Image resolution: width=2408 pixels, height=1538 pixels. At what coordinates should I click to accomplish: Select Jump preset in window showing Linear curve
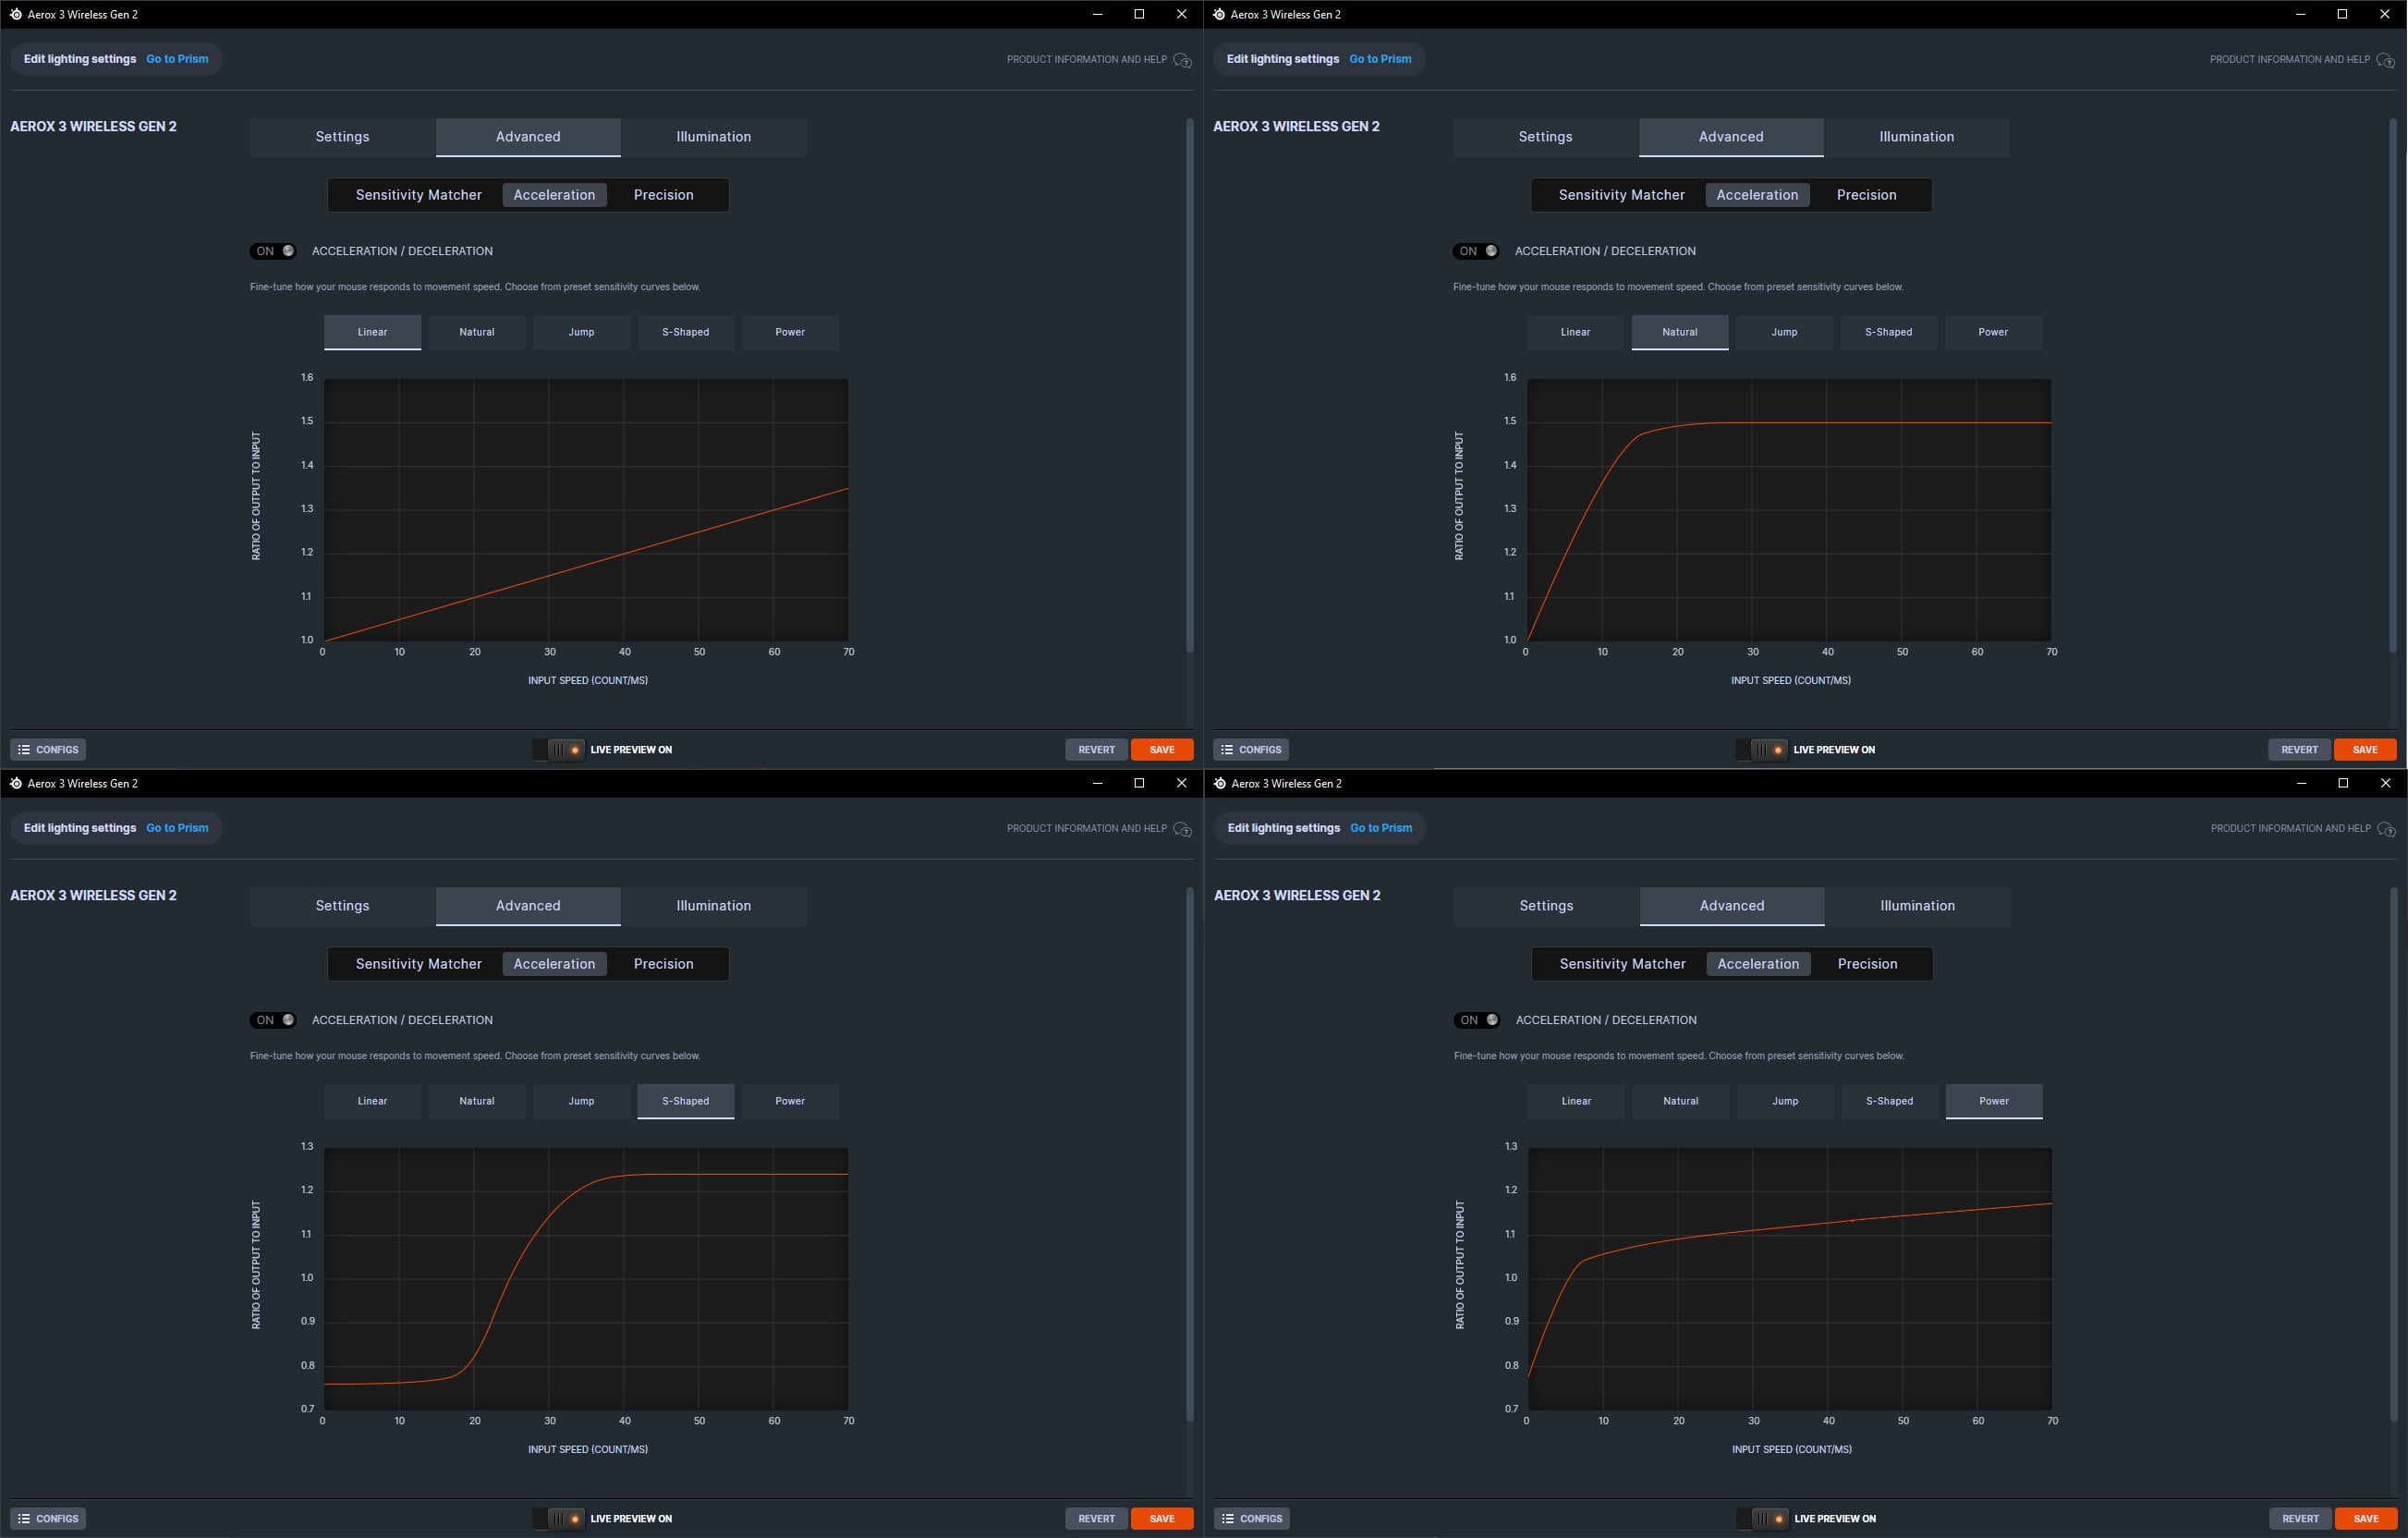pyautogui.click(x=581, y=332)
